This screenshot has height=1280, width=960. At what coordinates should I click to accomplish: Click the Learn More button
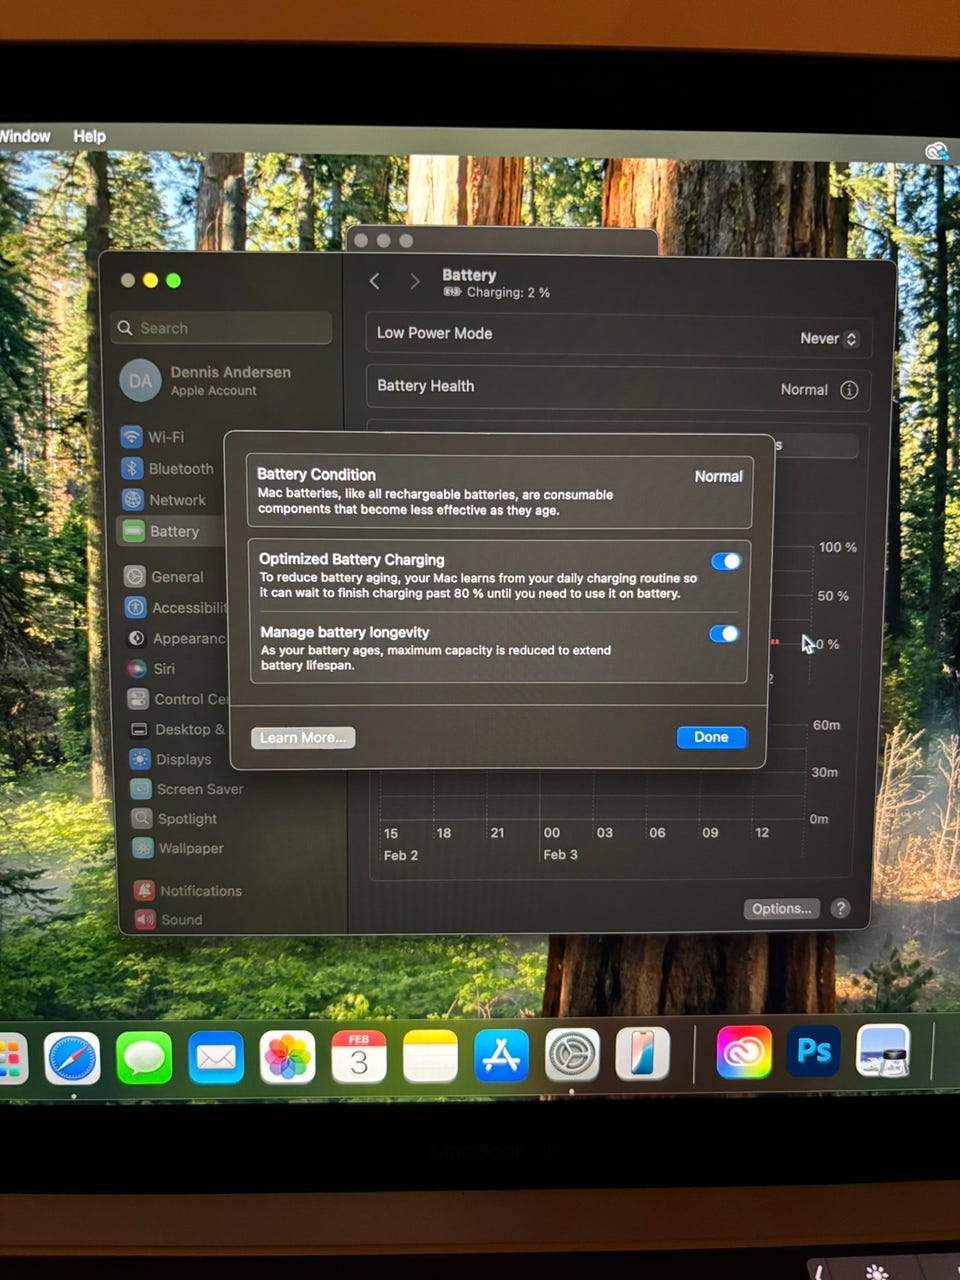303,738
